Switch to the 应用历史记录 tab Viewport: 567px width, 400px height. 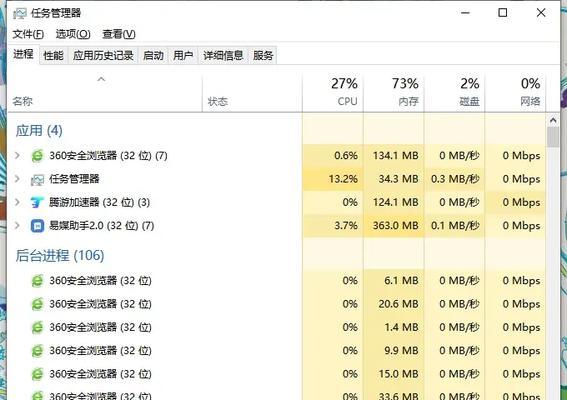[x=103, y=56]
